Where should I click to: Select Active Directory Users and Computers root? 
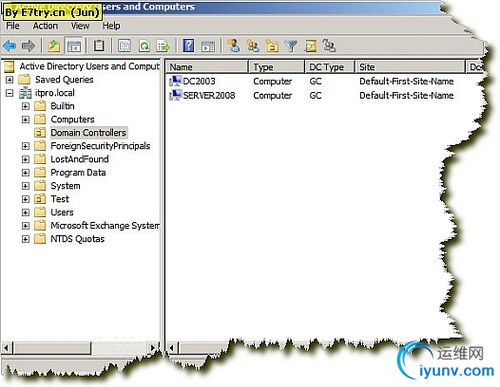click(x=89, y=66)
